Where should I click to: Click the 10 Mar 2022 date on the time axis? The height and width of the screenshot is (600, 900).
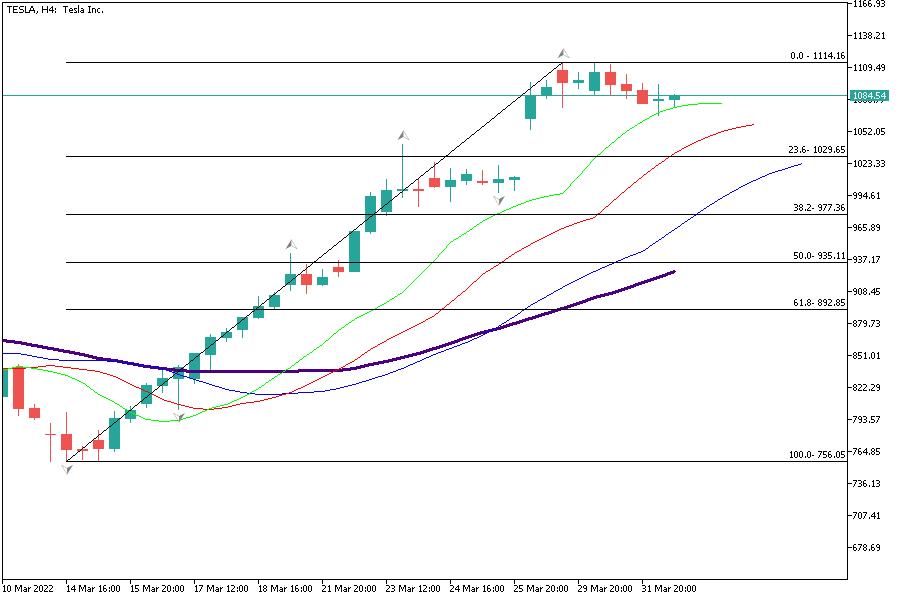pyautogui.click(x=30, y=589)
